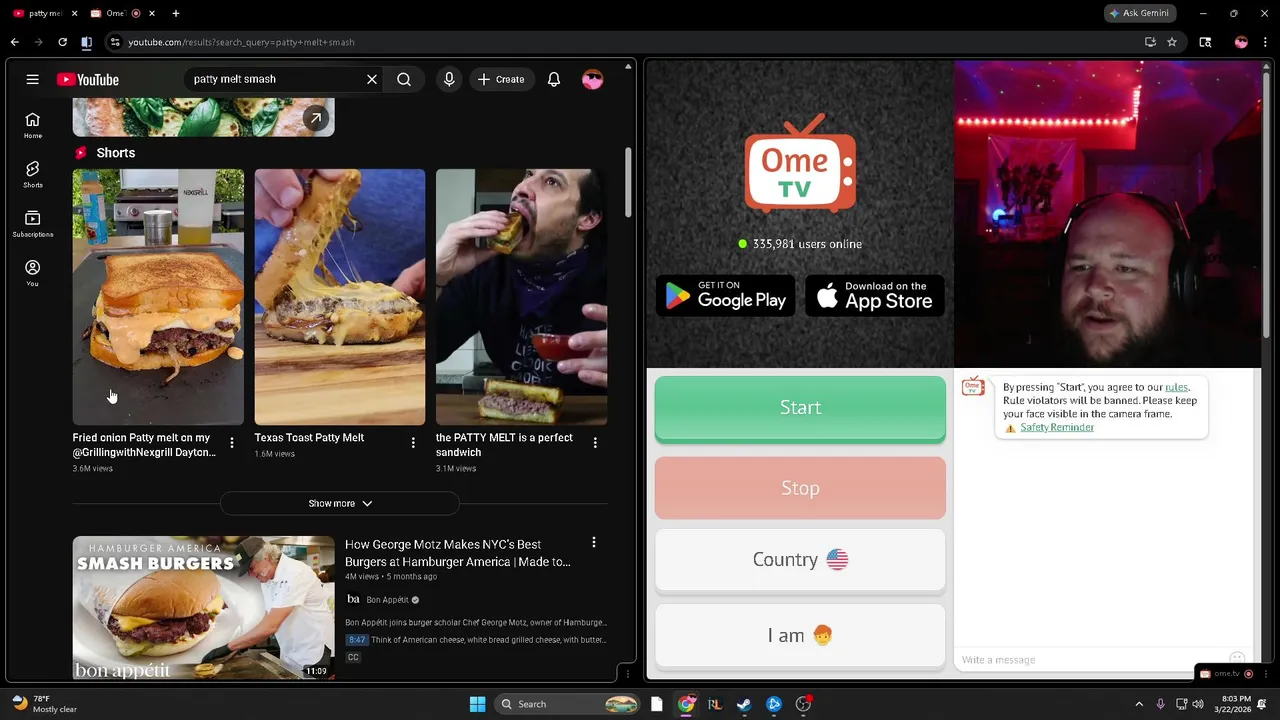Click the install app icon in address bar
The image size is (1280, 720).
1150,42
